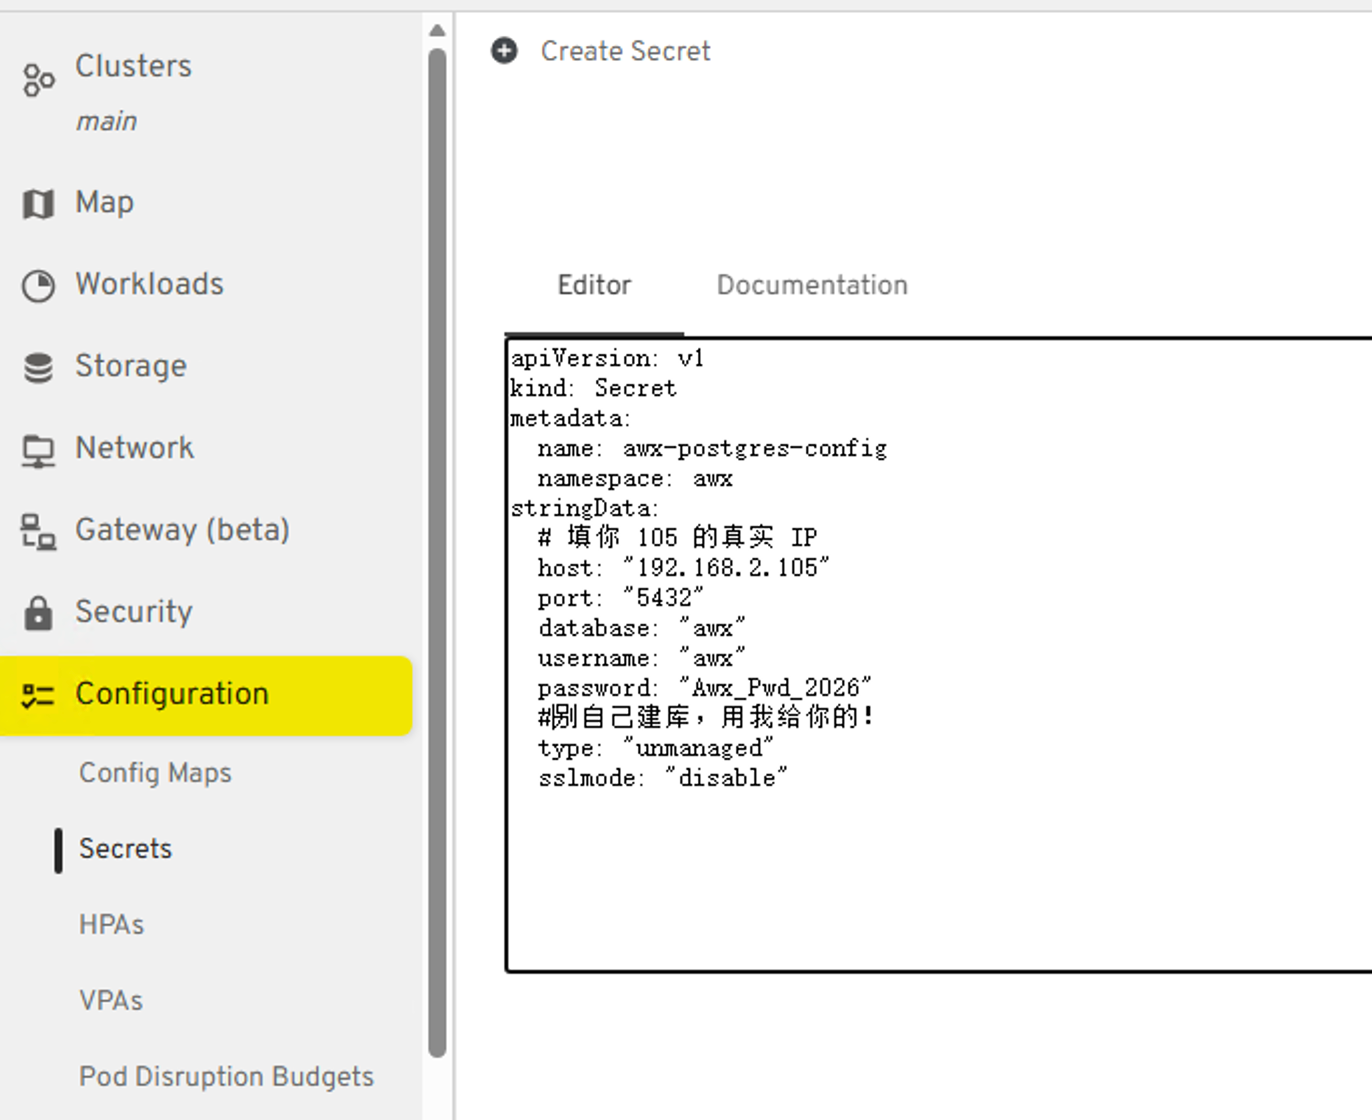
Task: Click the Gateway (beta) icon
Action: click(x=38, y=532)
